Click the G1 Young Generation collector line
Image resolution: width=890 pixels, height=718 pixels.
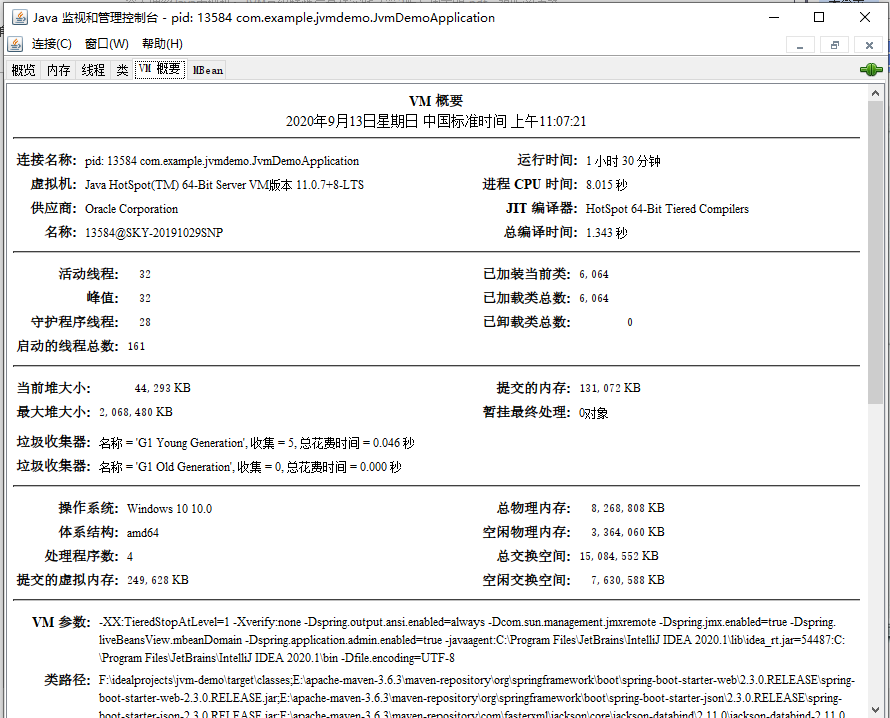(x=257, y=443)
